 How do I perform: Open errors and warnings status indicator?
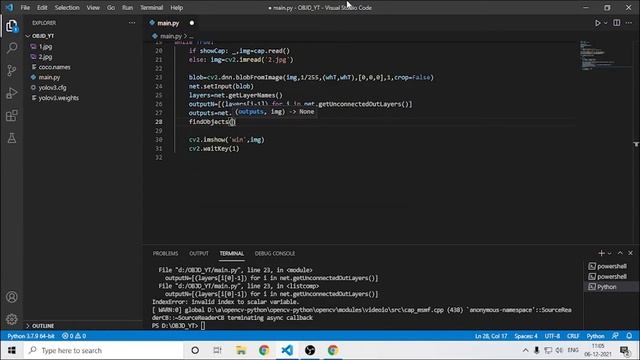[74, 336]
